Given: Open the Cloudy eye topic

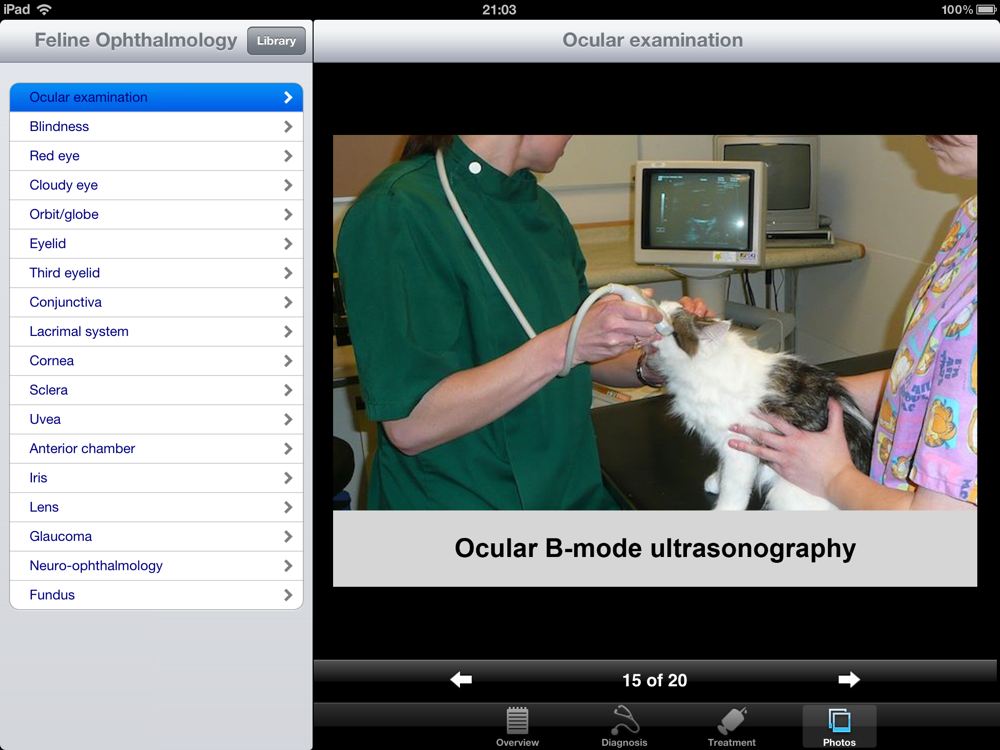Looking at the screenshot, I should click(156, 185).
